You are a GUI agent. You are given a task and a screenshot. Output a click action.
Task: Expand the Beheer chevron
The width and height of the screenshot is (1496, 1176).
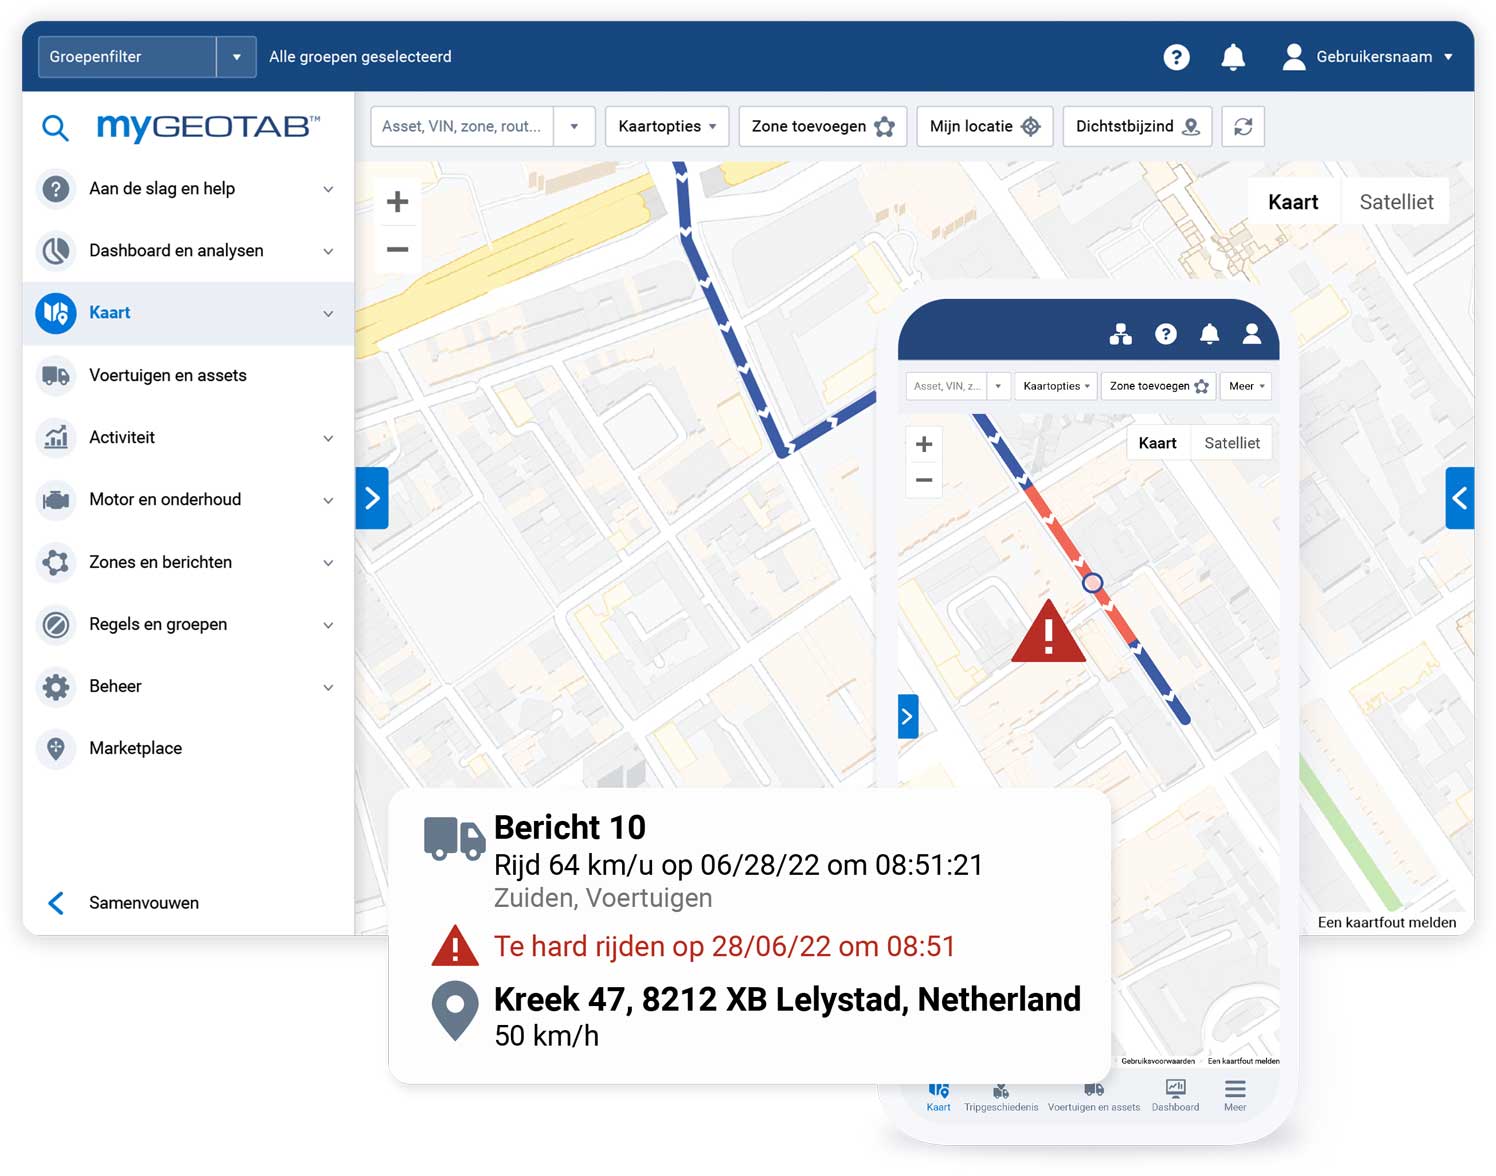[x=328, y=687]
